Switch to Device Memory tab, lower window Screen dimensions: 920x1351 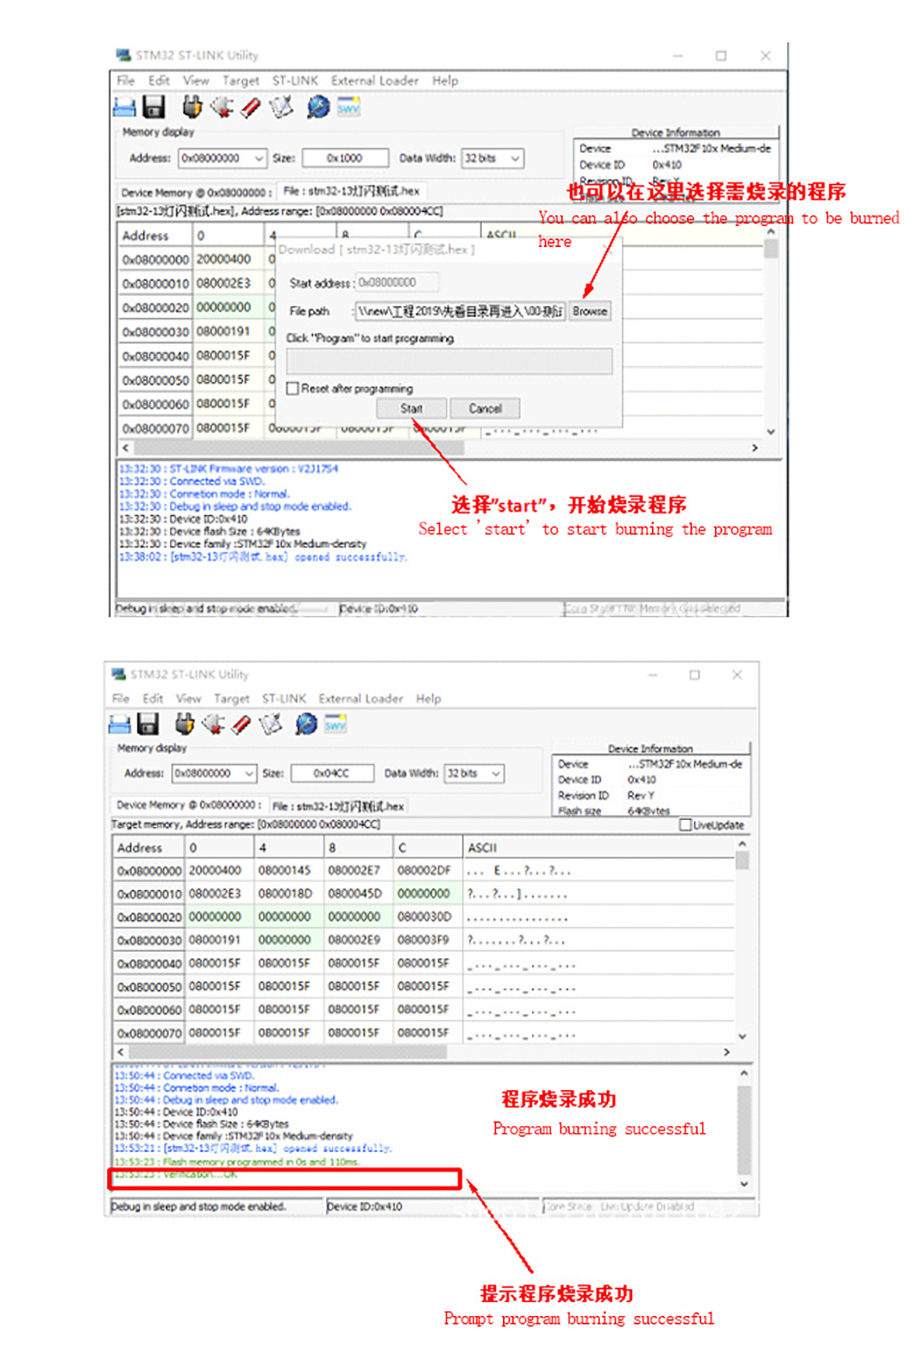tap(188, 805)
